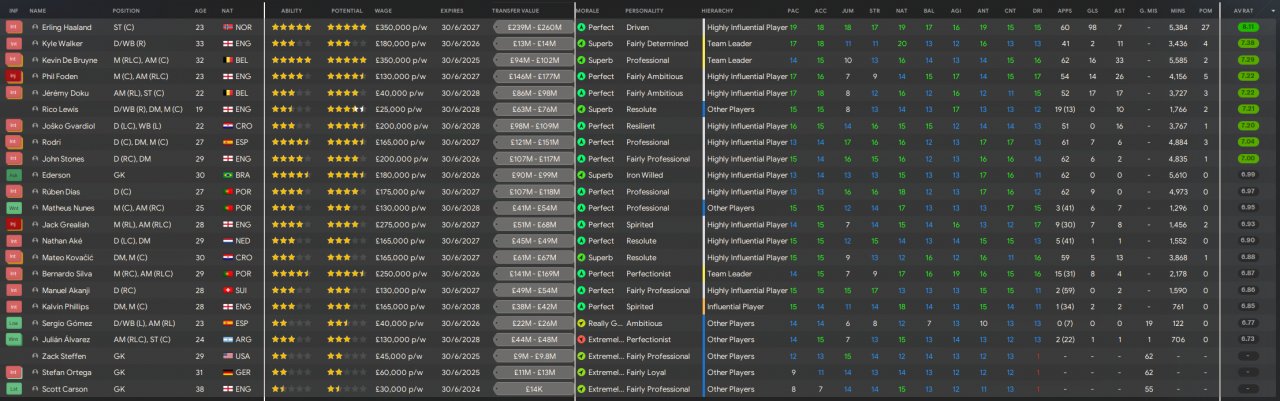The width and height of the screenshot is (1280, 401).
Task: Click red morale icon for Julián Álvarez
Action: (582, 339)
